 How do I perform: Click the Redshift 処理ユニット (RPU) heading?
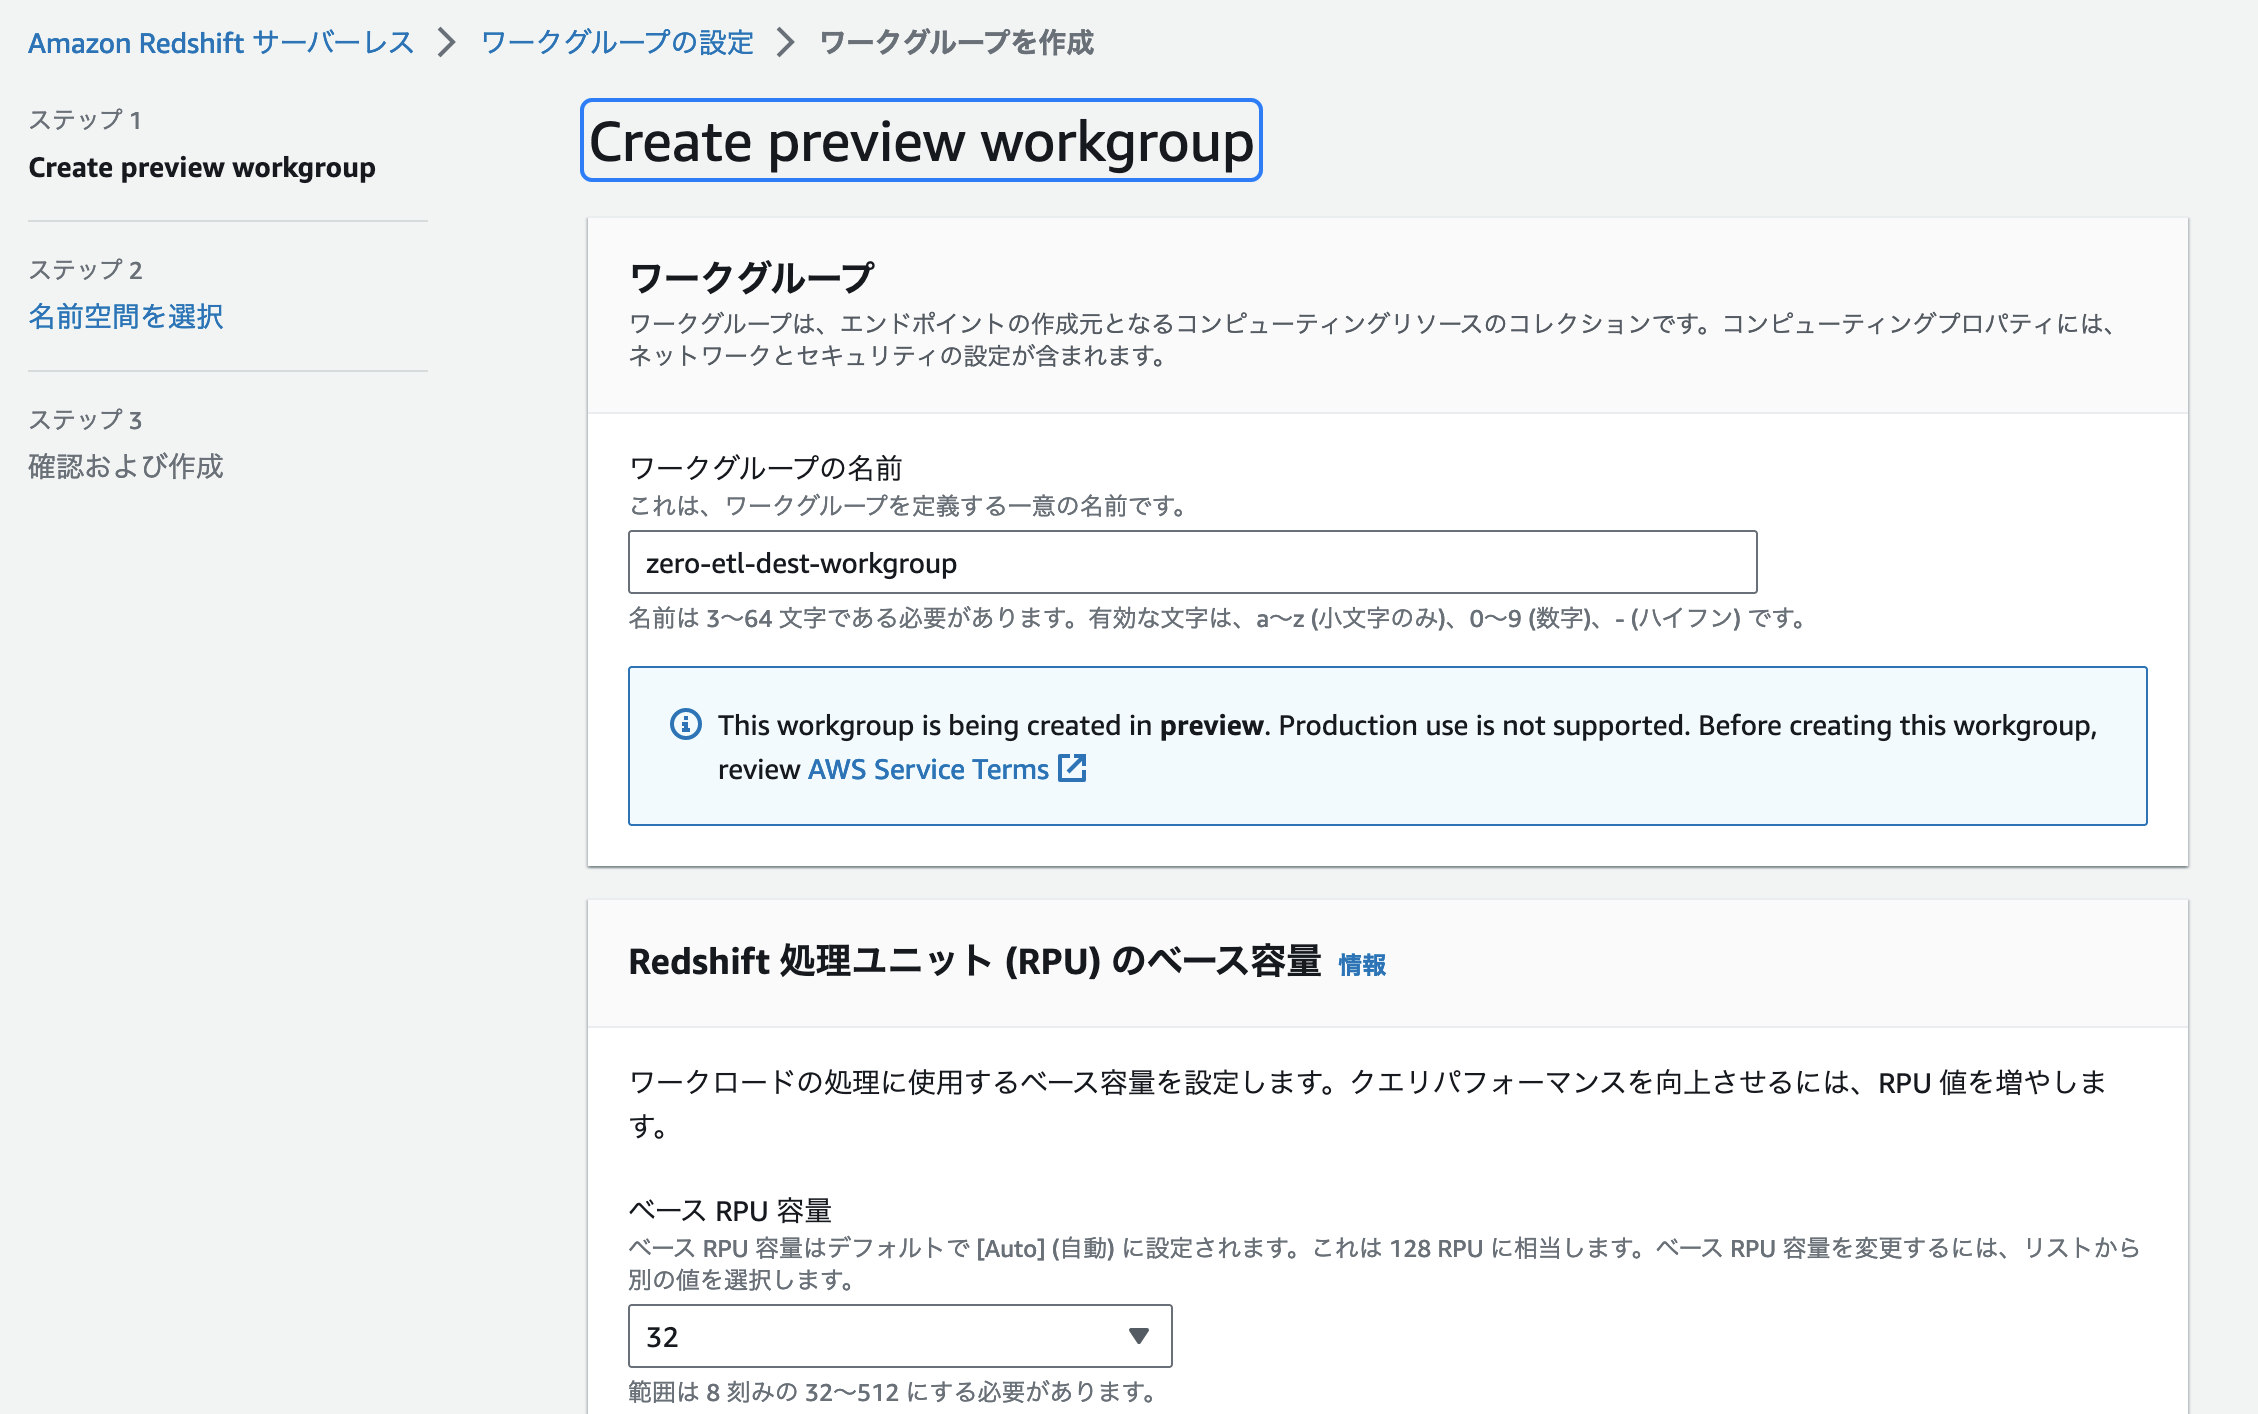click(975, 961)
